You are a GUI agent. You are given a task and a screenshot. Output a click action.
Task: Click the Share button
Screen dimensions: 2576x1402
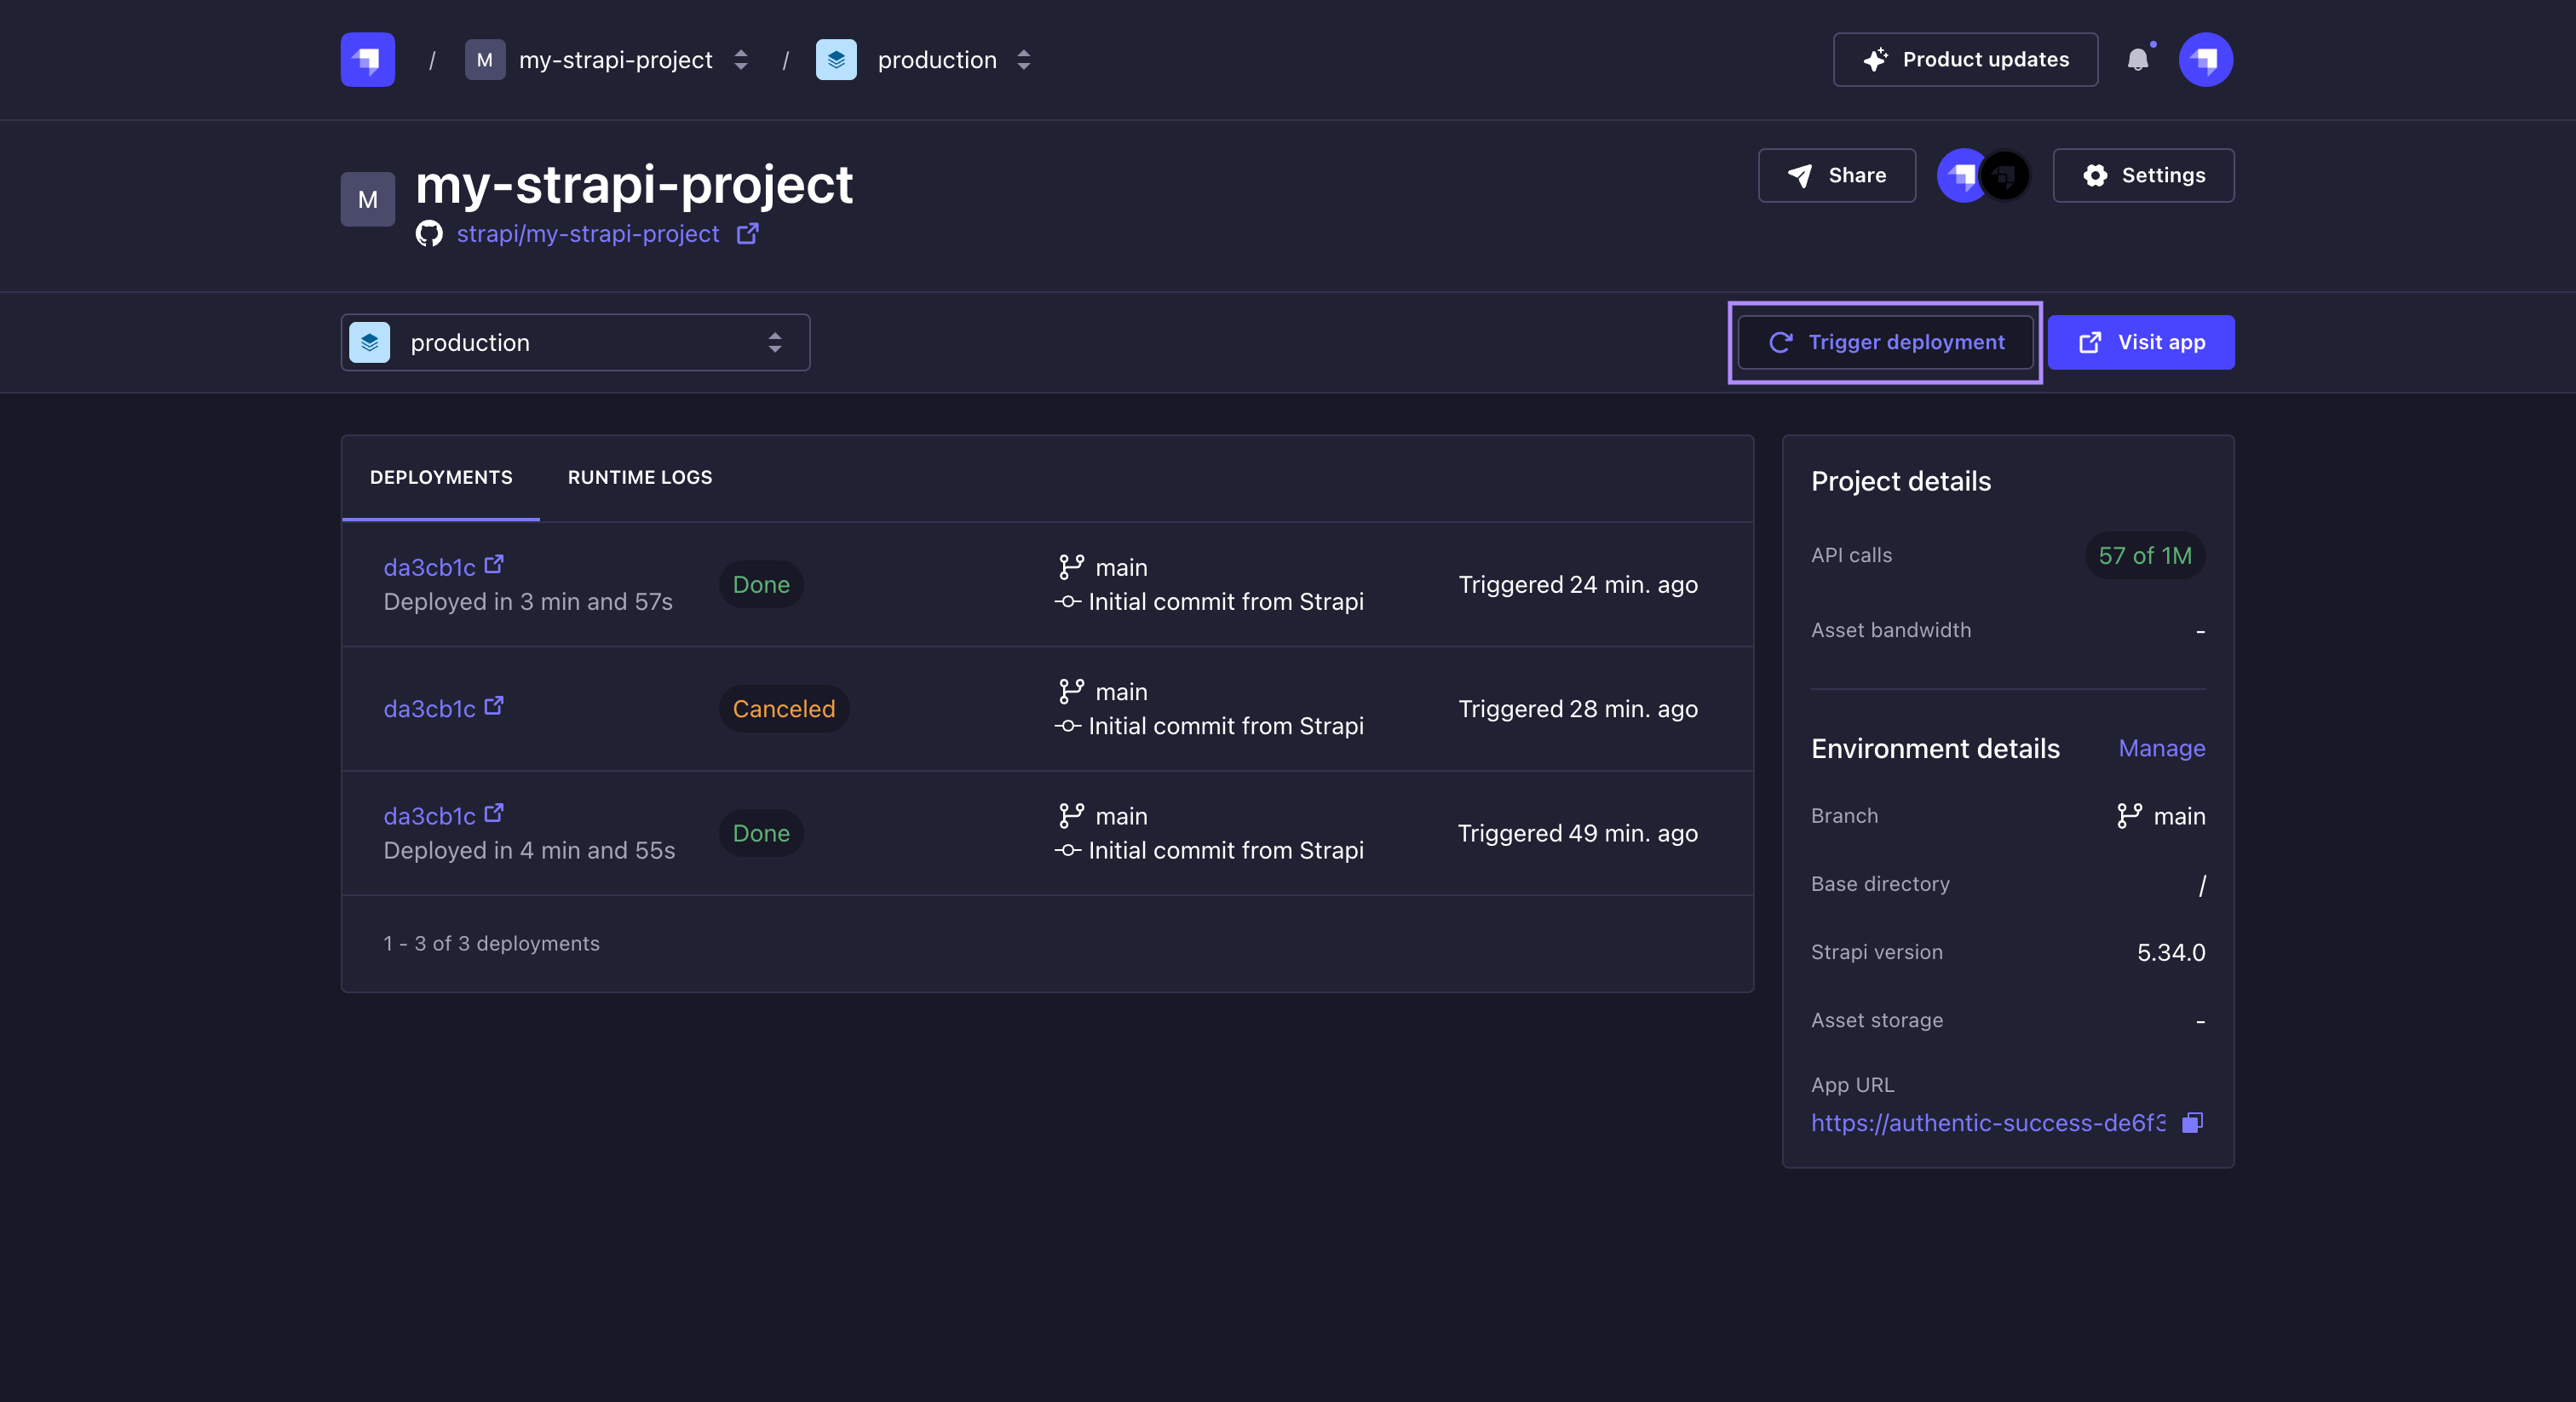point(1836,176)
